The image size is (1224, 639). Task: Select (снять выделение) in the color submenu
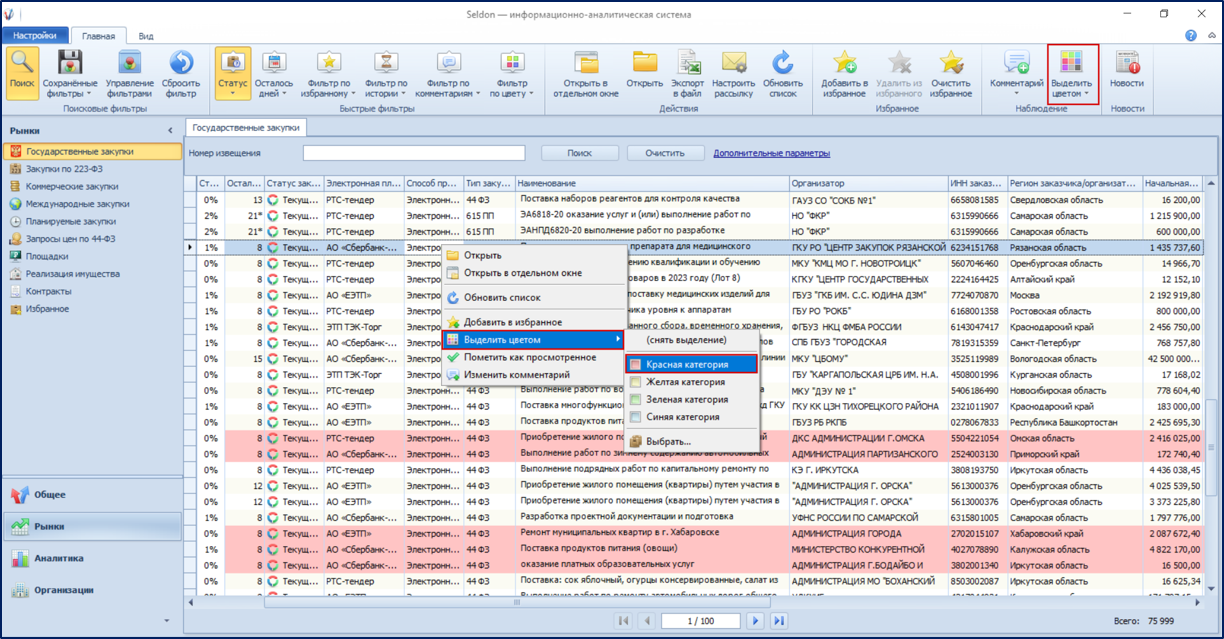692,341
